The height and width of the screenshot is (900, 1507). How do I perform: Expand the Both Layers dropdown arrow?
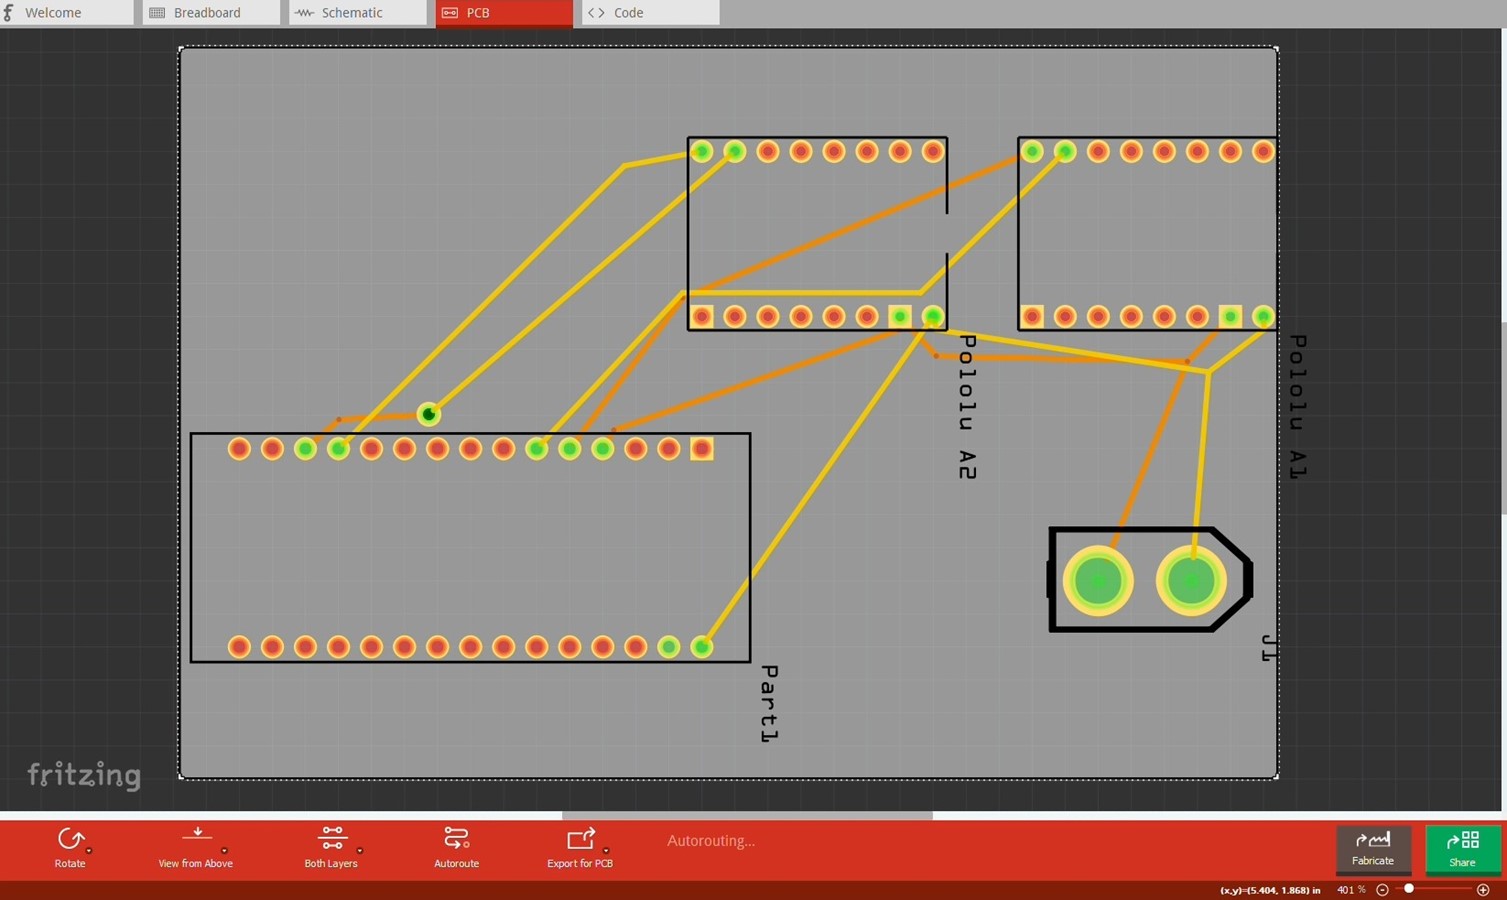tap(360, 851)
